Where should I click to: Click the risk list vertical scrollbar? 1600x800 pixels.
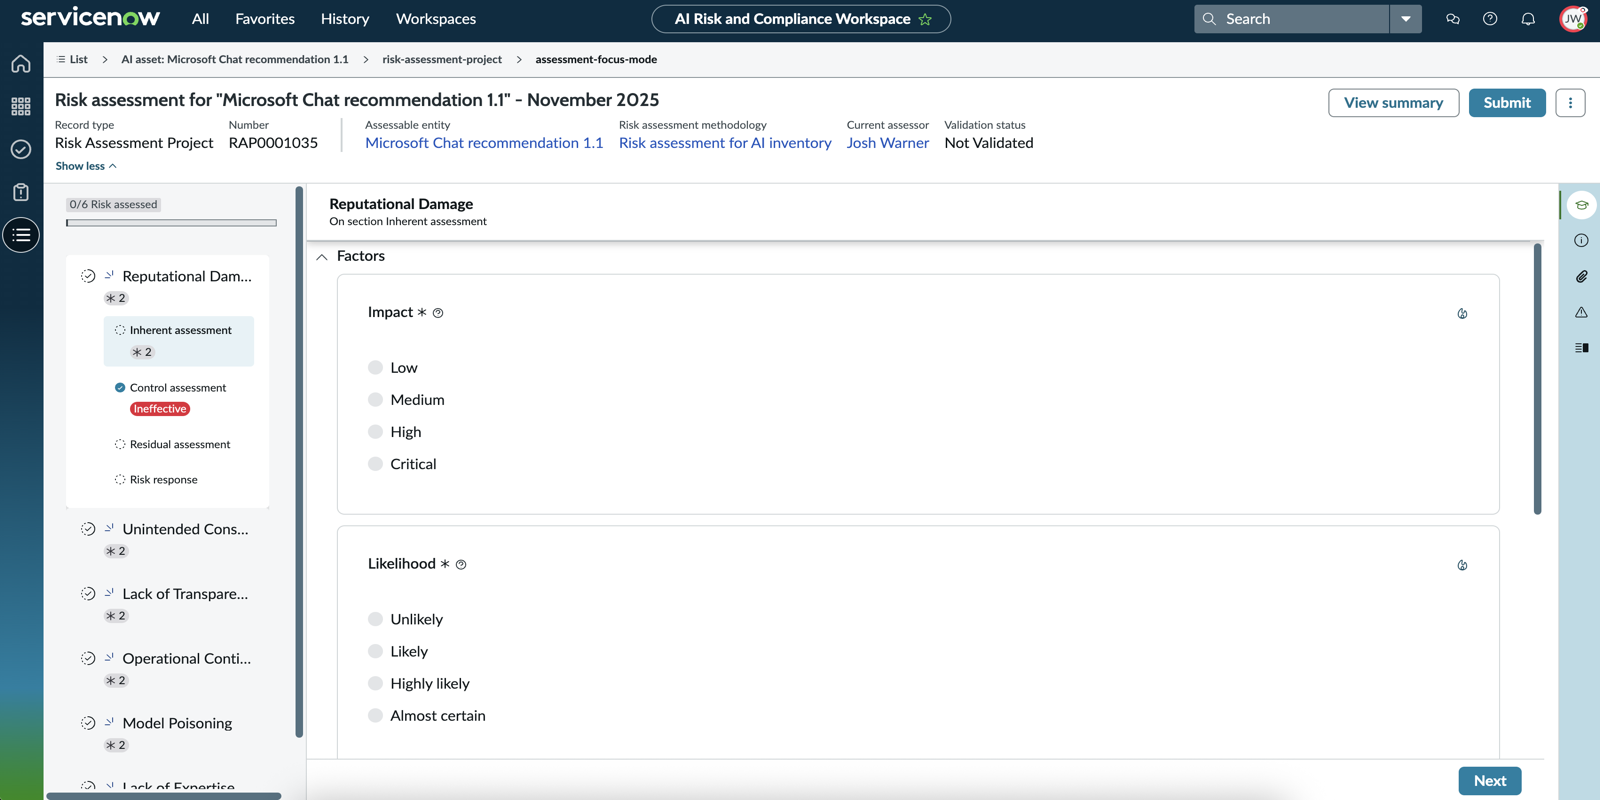(299, 462)
